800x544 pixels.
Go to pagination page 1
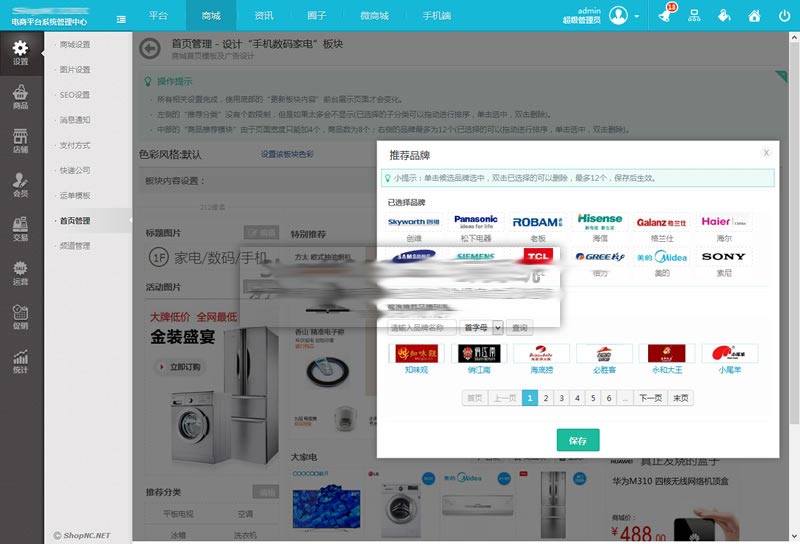click(530, 398)
